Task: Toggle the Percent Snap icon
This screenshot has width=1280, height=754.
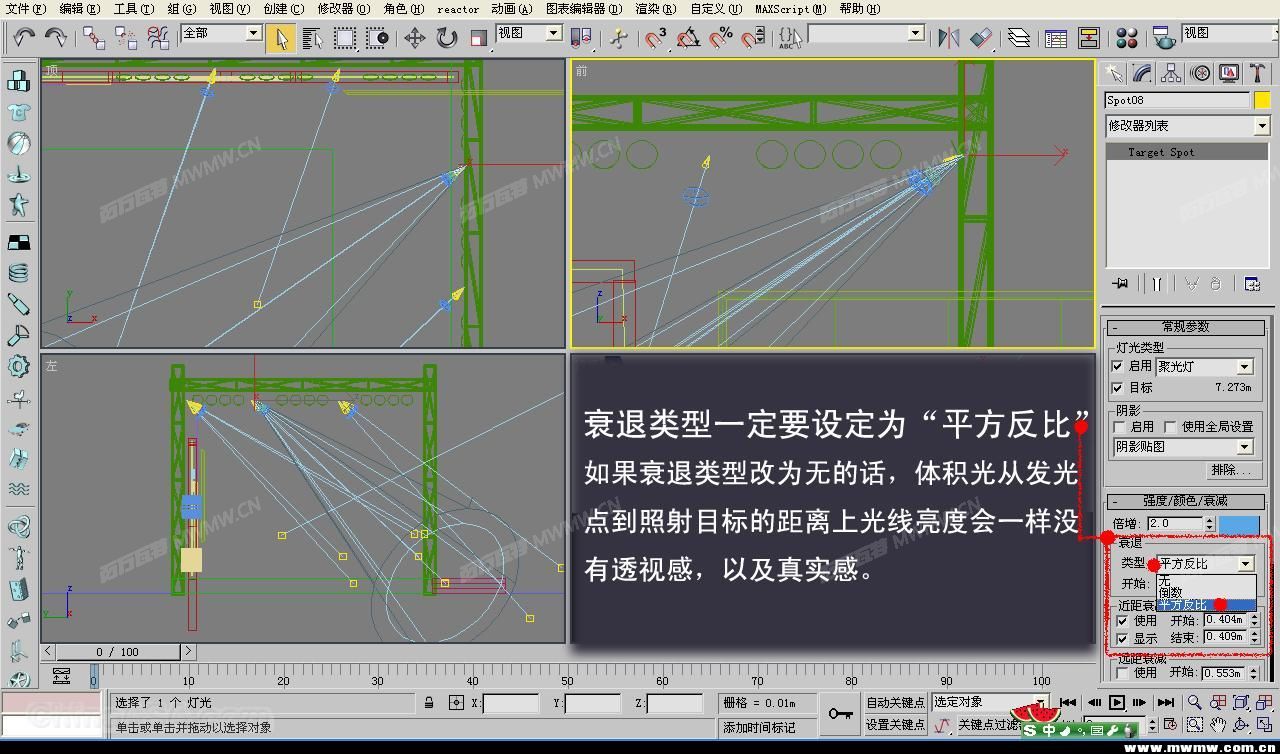Action: [720, 38]
